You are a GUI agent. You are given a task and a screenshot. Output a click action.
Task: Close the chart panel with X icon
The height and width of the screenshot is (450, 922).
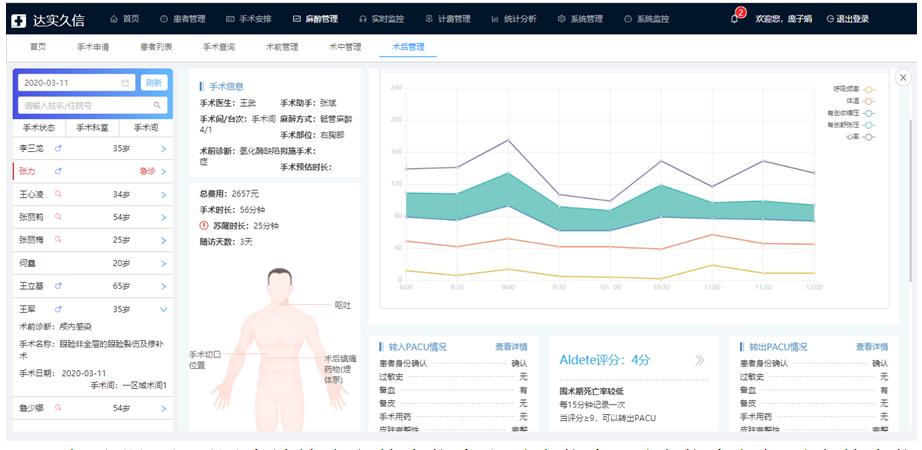coord(902,77)
